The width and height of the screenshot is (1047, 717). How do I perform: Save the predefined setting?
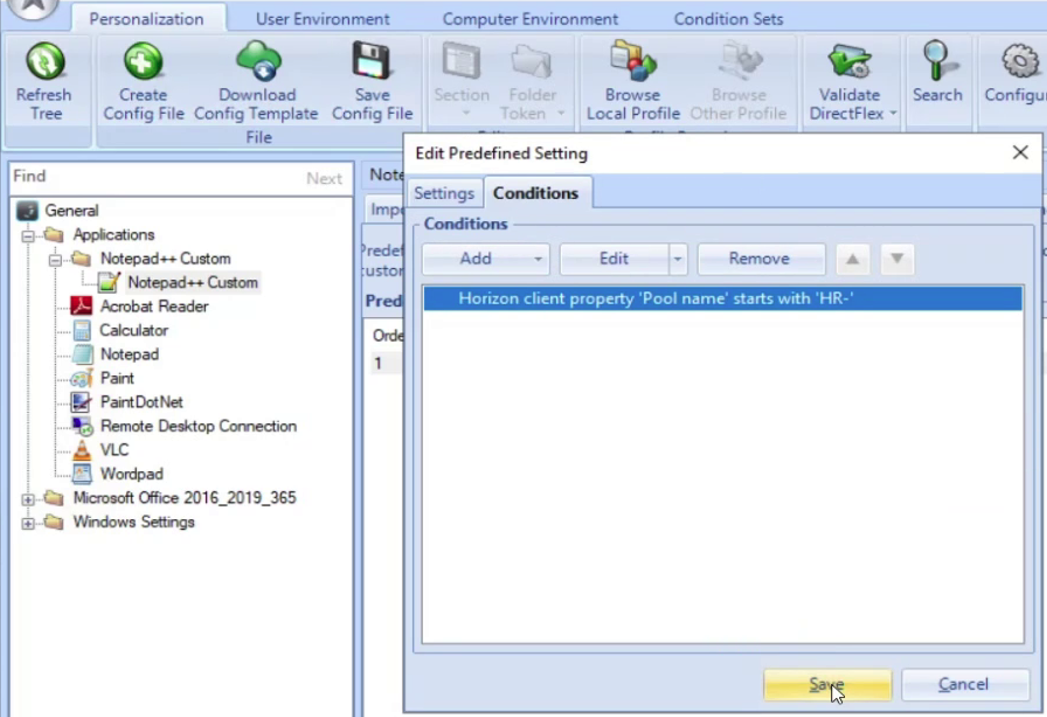coord(826,684)
